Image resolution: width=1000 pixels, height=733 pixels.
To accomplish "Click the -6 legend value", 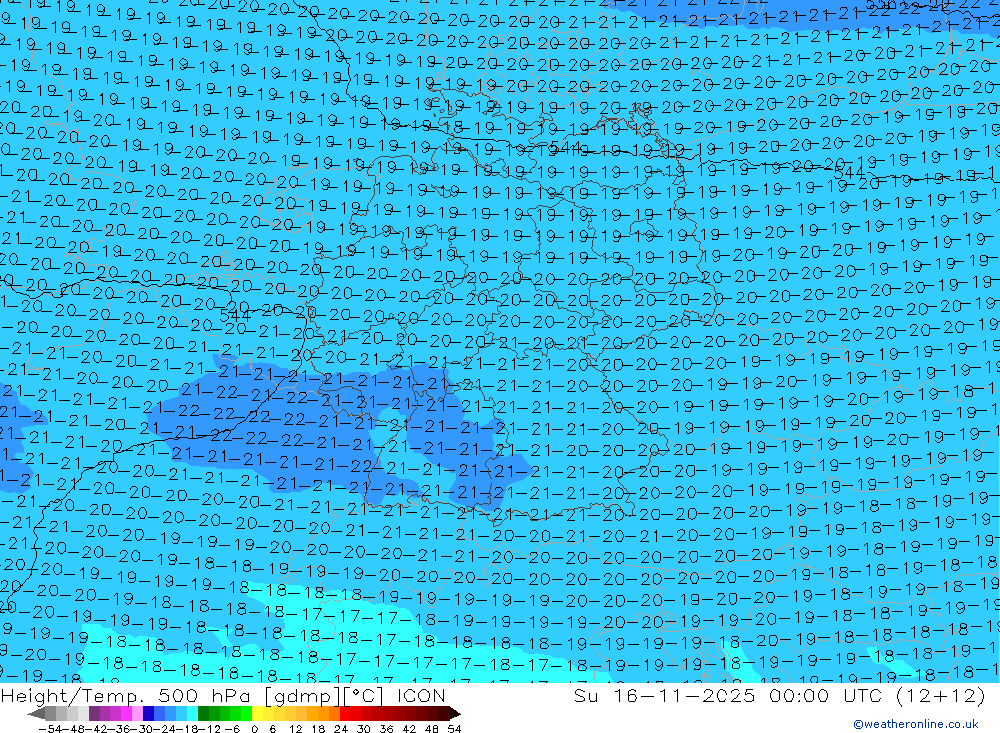I will tap(232, 729).
